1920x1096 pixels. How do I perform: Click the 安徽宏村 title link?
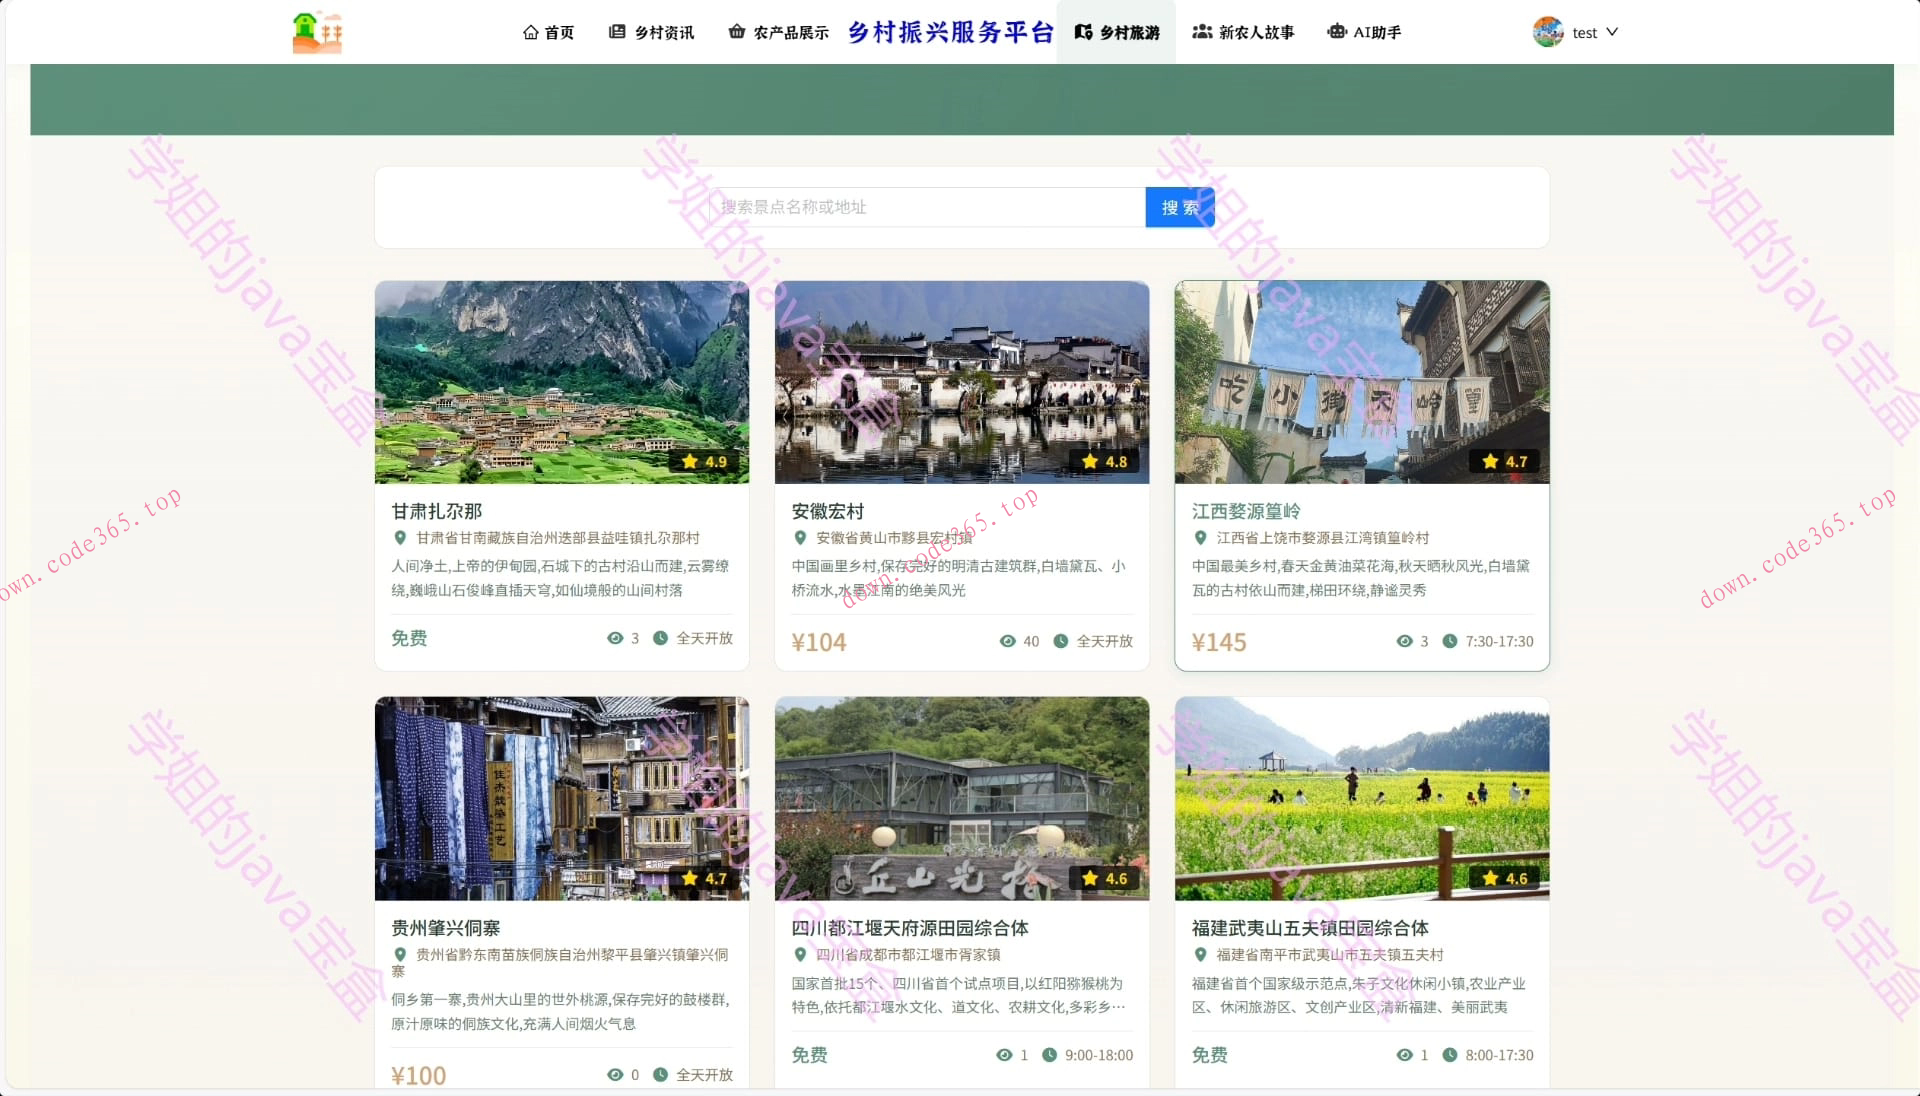click(x=827, y=511)
